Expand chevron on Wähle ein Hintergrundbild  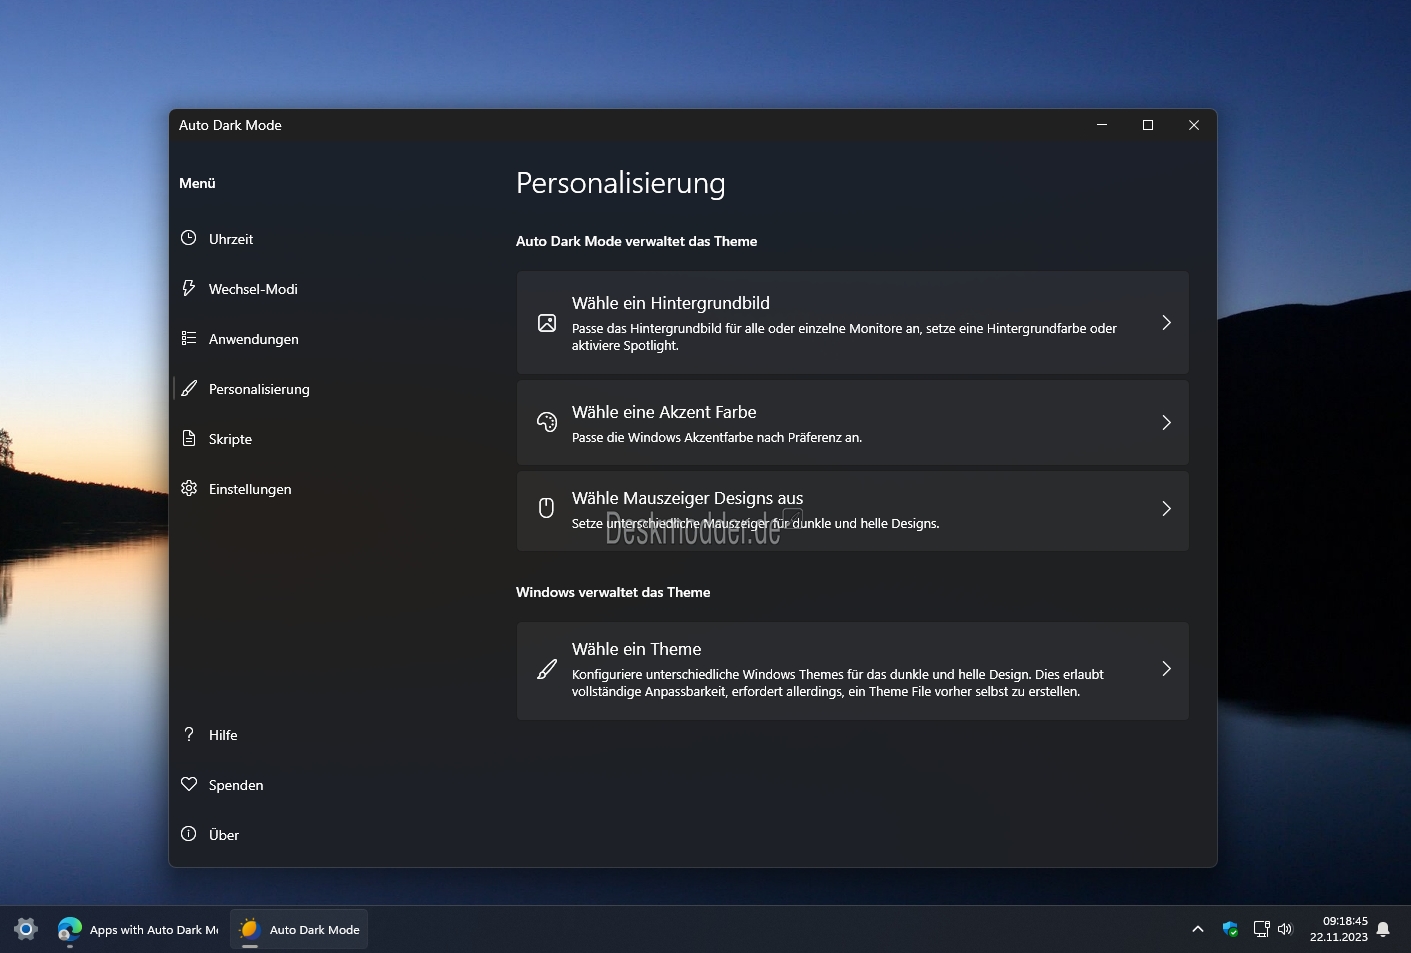coord(1166,322)
